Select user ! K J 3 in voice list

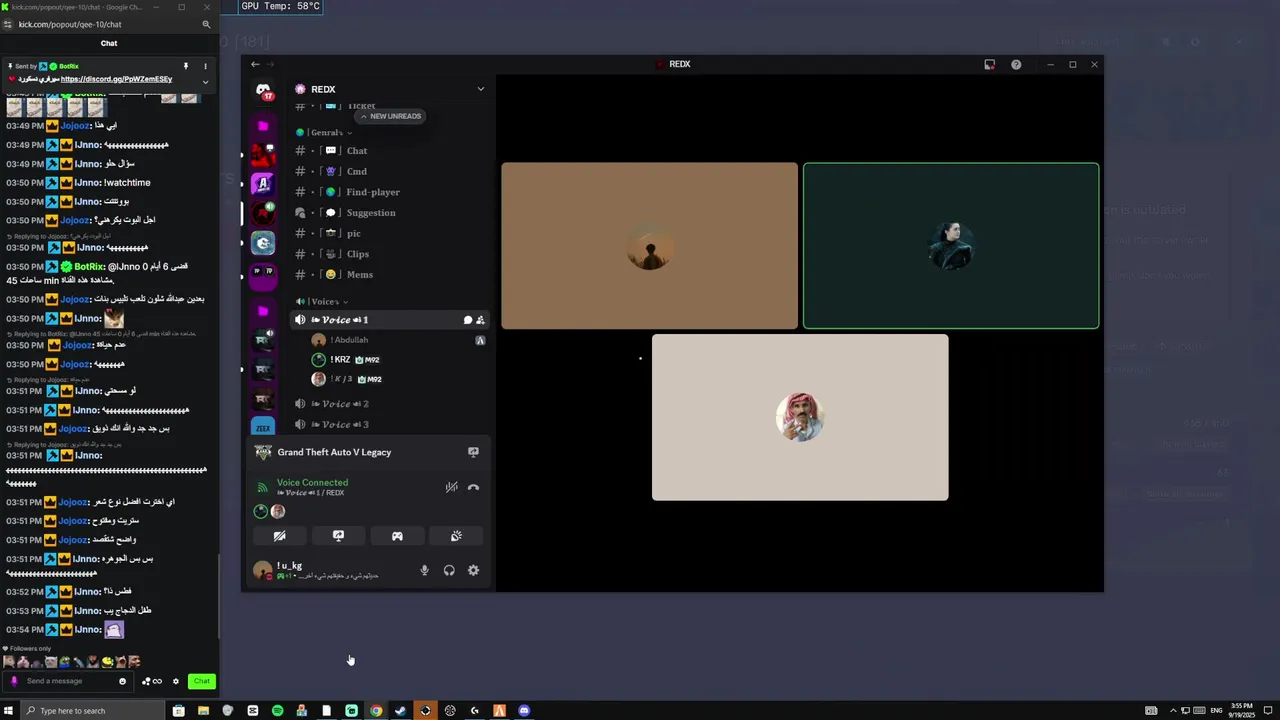coord(399,379)
